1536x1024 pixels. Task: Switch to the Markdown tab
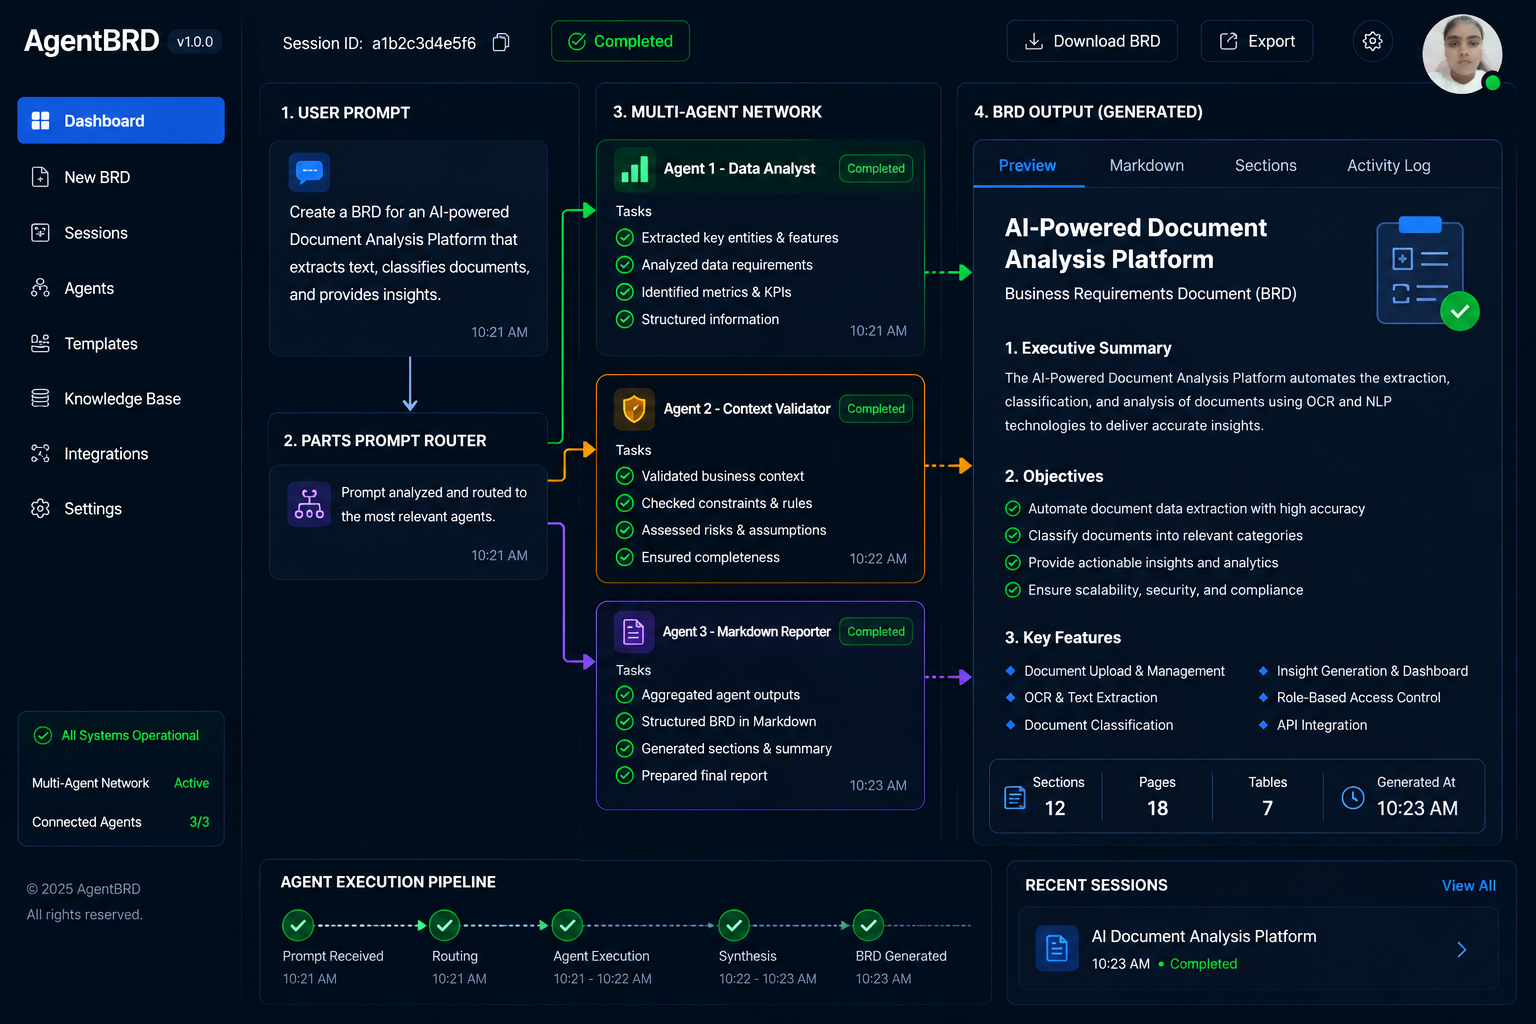pyautogui.click(x=1146, y=166)
